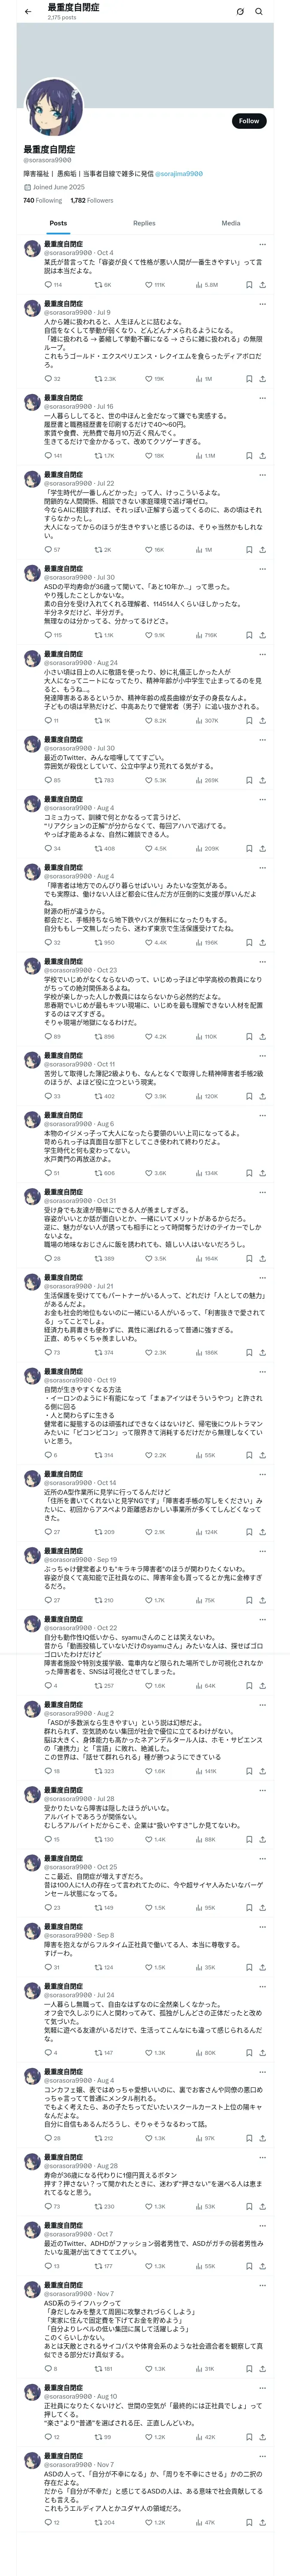Follow this profile
Image resolution: width=290 pixels, height=2576 pixels.
[249, 120]
